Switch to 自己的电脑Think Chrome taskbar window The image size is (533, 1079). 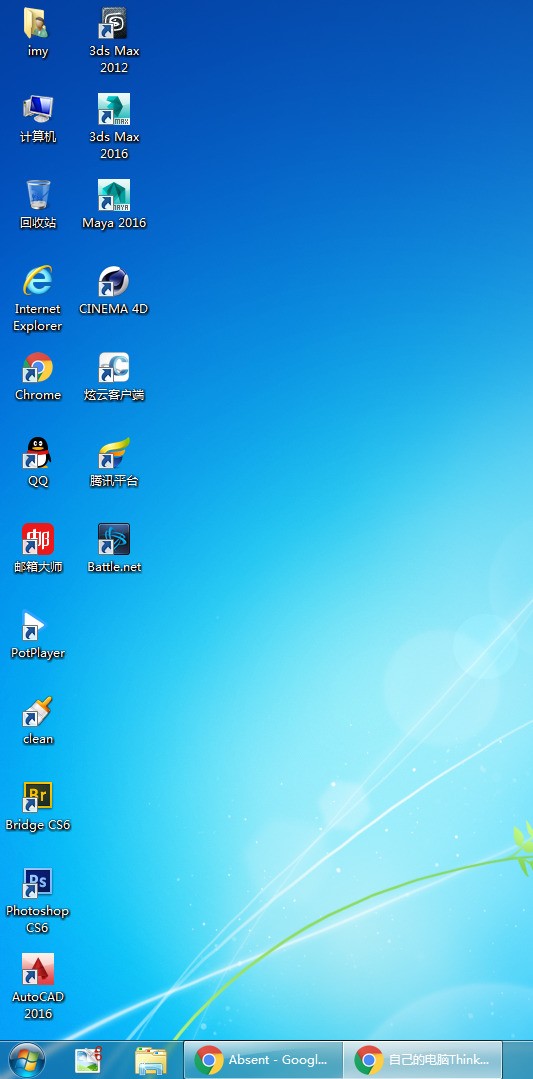423,1060
